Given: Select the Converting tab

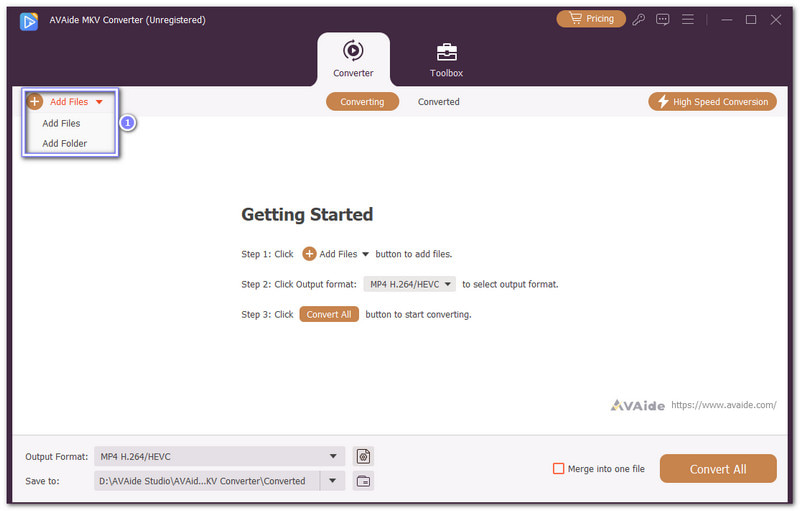Looking at the screenshot, I should point(362,101).
